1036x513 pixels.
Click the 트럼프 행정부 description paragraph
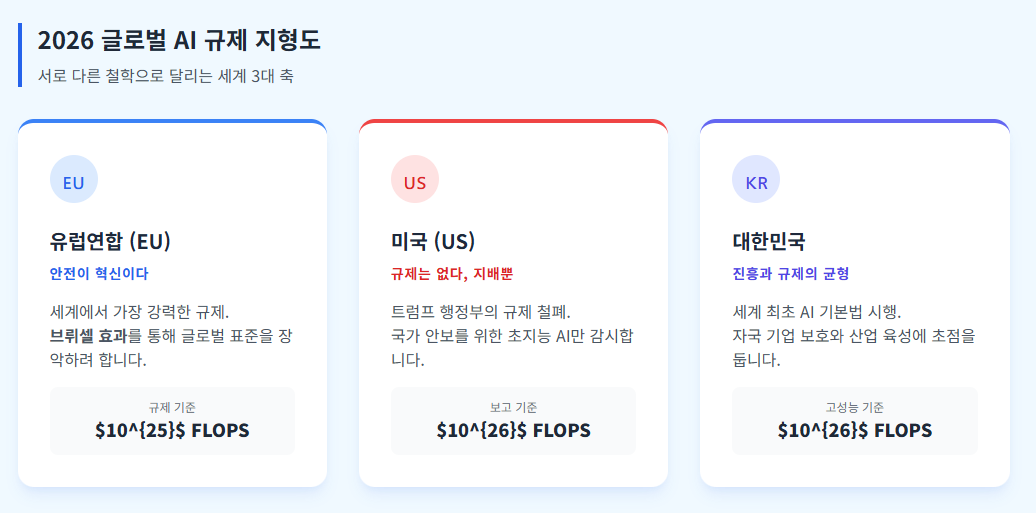tap(513, 336)
